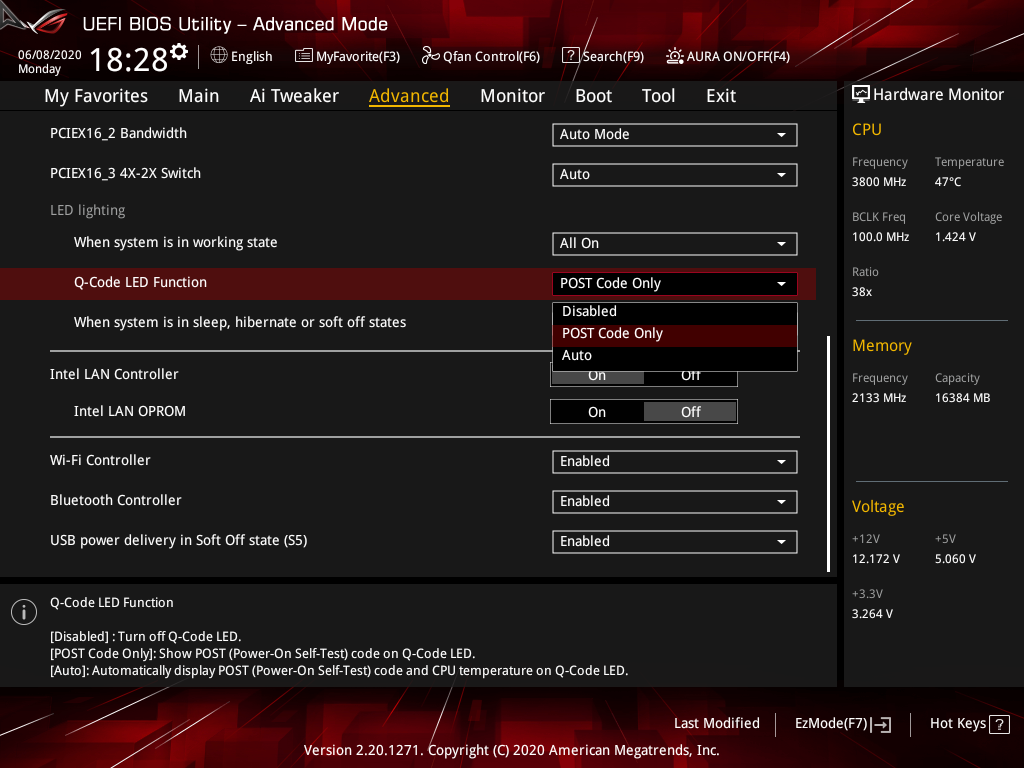Click the Hot Keys question mark icon
Screen dimensions: 1024x768
point(999,724)
